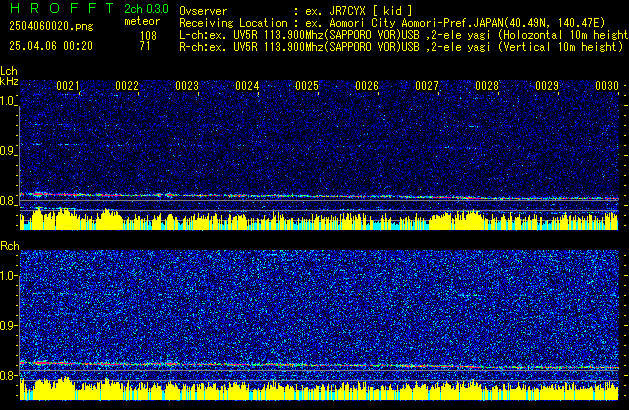Select the filename 2504060020.png
Viewport: 629px width, 410px height.
click(x=51, y=26)
